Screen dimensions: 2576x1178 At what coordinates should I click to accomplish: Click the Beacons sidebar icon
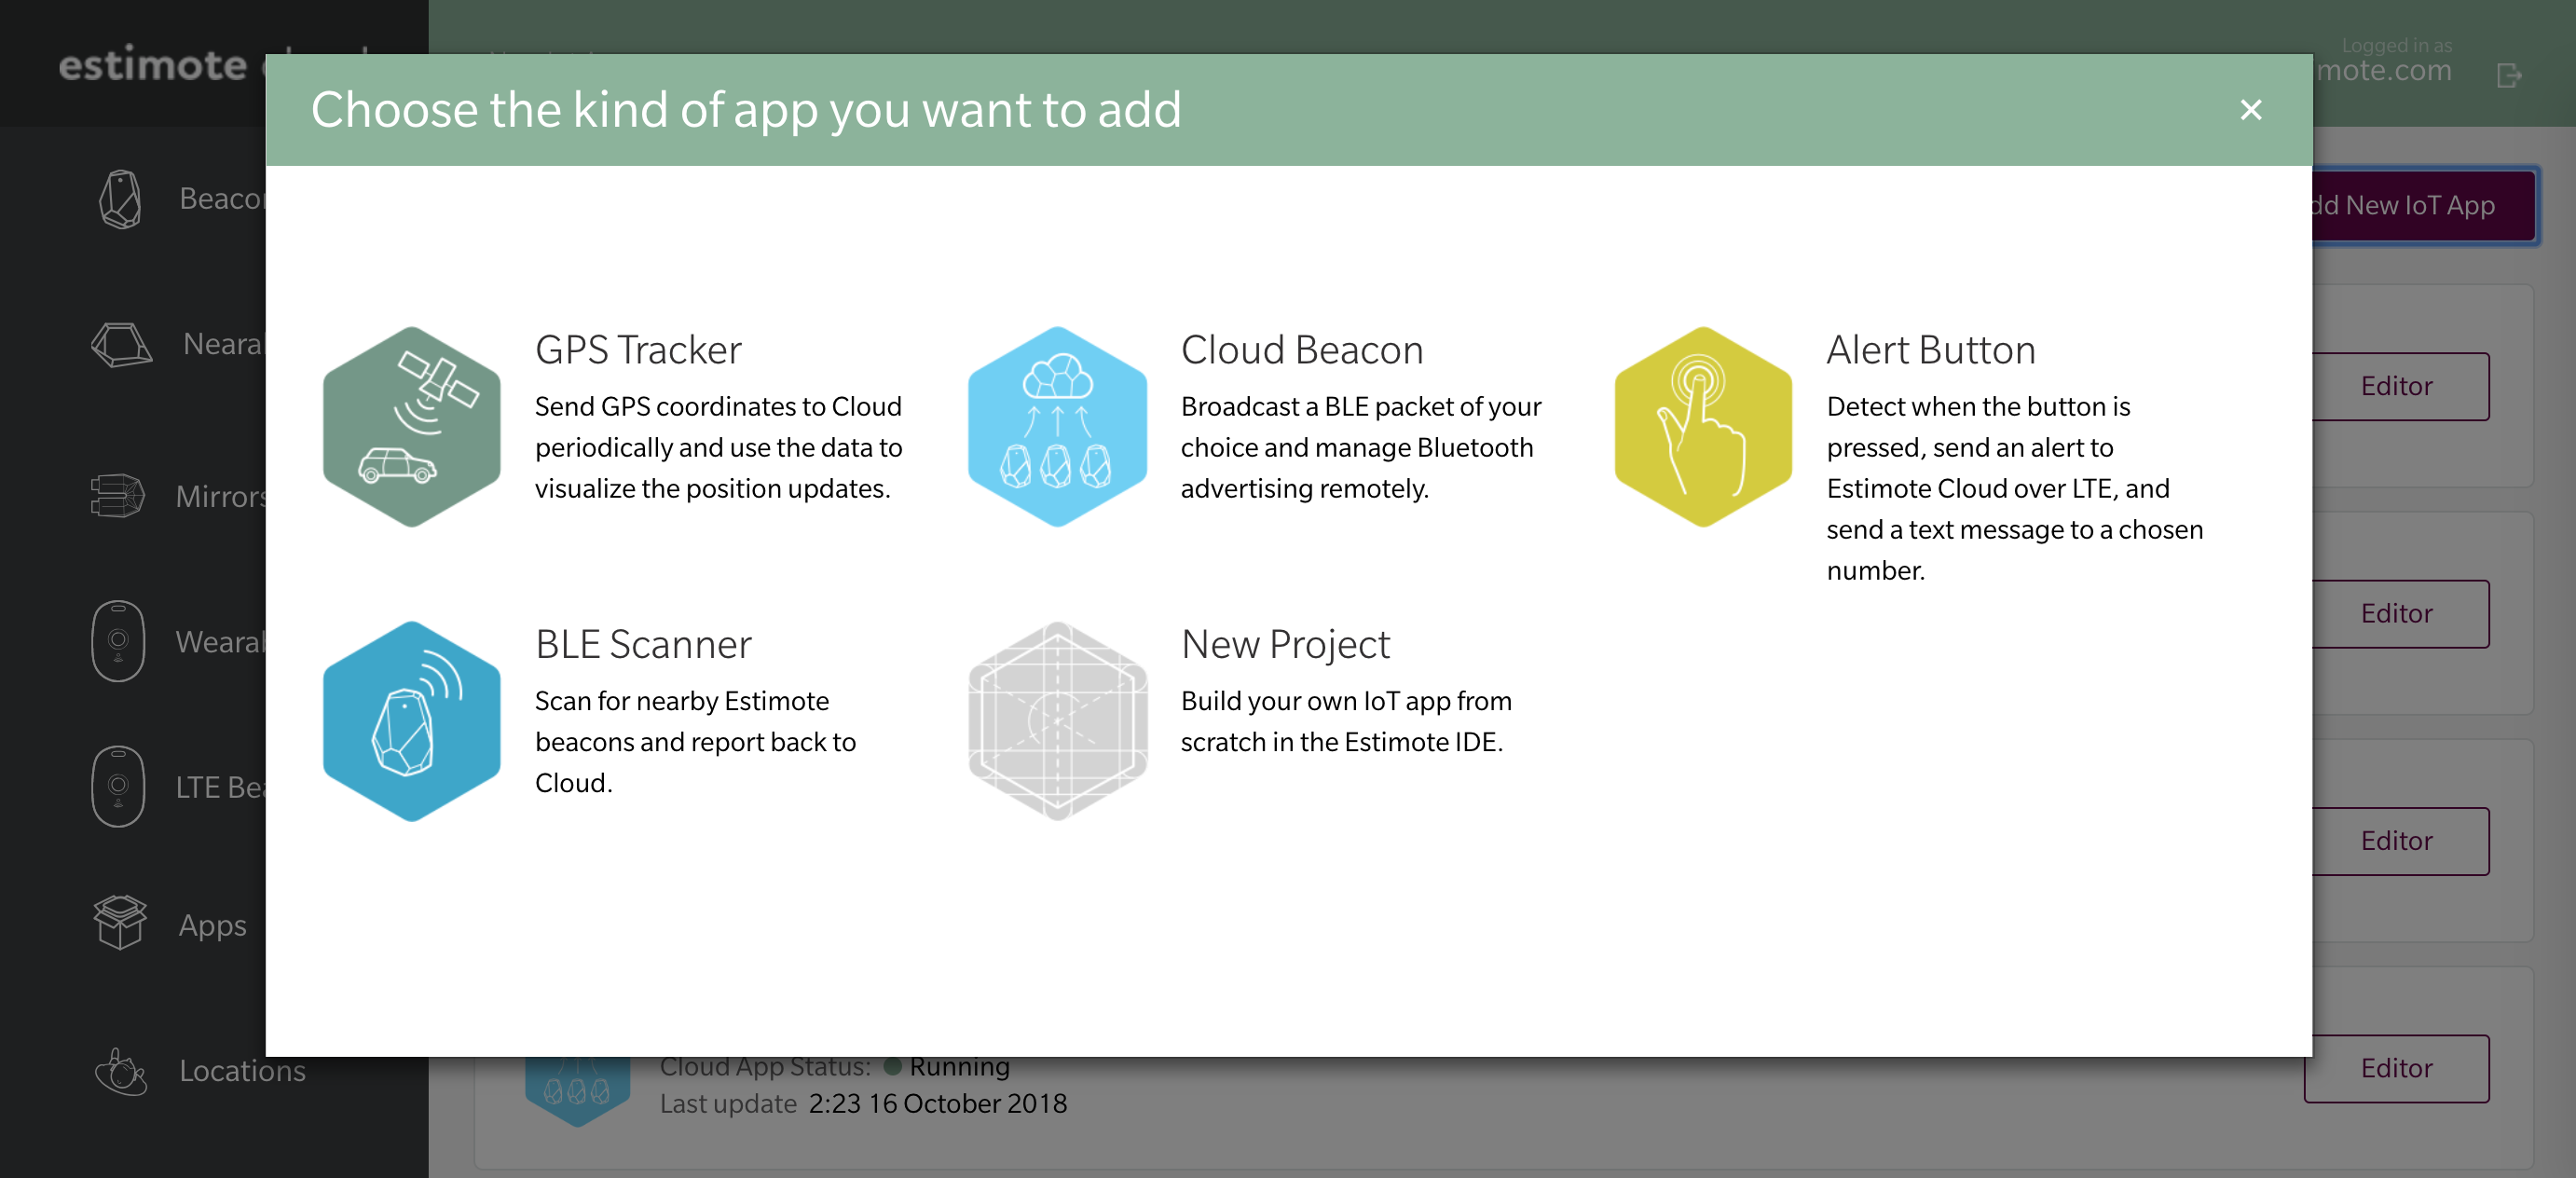(x=120, y=199)
